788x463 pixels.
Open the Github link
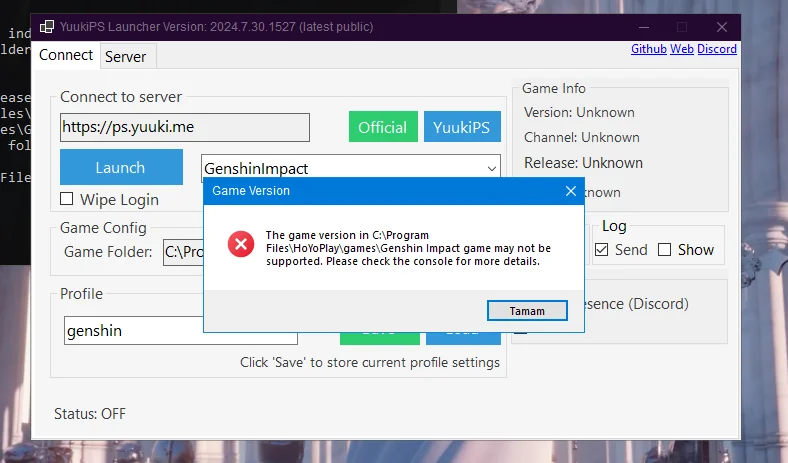tap(648, 49)
